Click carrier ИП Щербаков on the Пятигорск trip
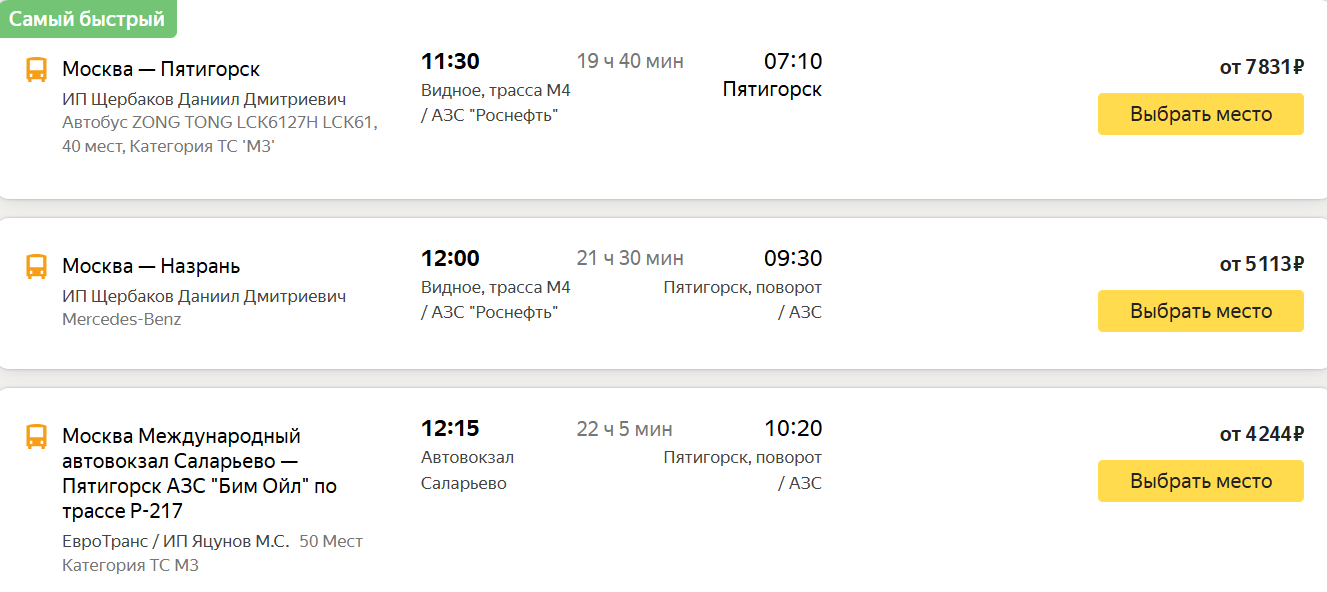Screen dimensions: 1327x592 (x=204, y=100)
